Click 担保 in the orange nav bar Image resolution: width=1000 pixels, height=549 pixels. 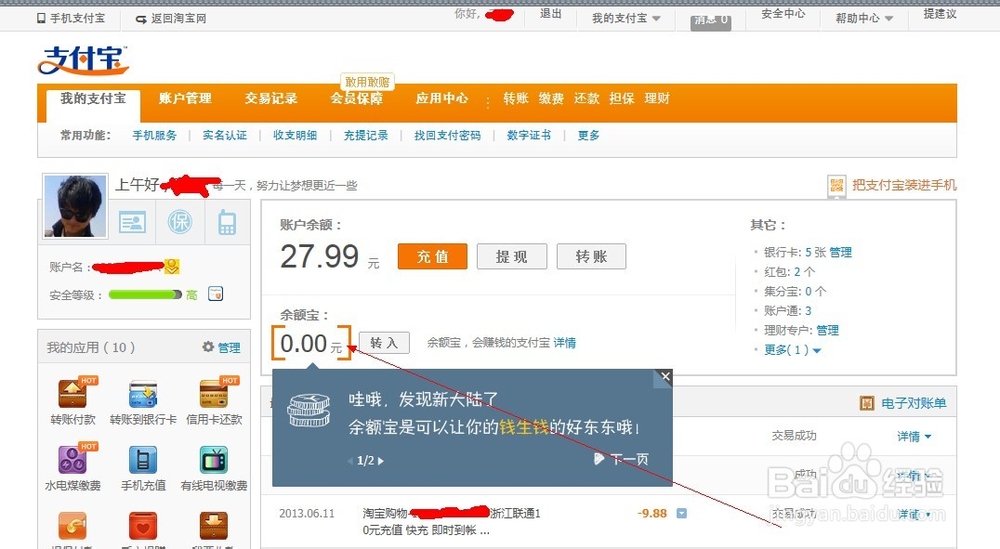pos(622,98)
